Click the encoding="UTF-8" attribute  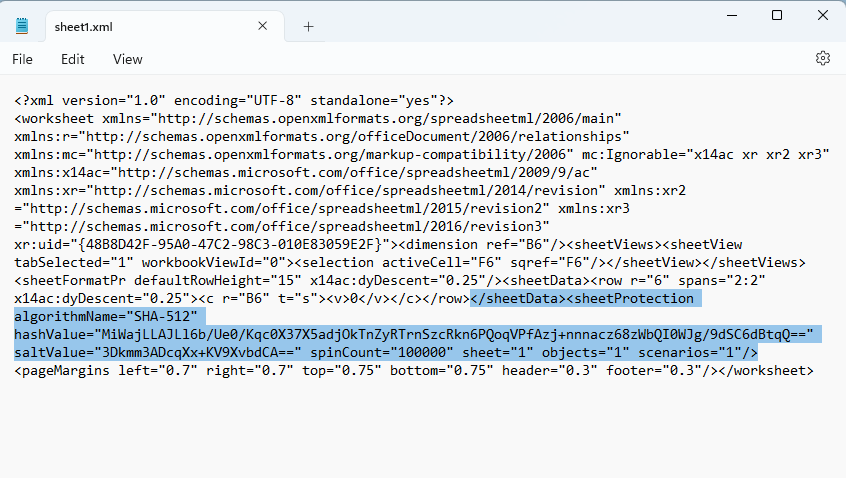[237, 101]
